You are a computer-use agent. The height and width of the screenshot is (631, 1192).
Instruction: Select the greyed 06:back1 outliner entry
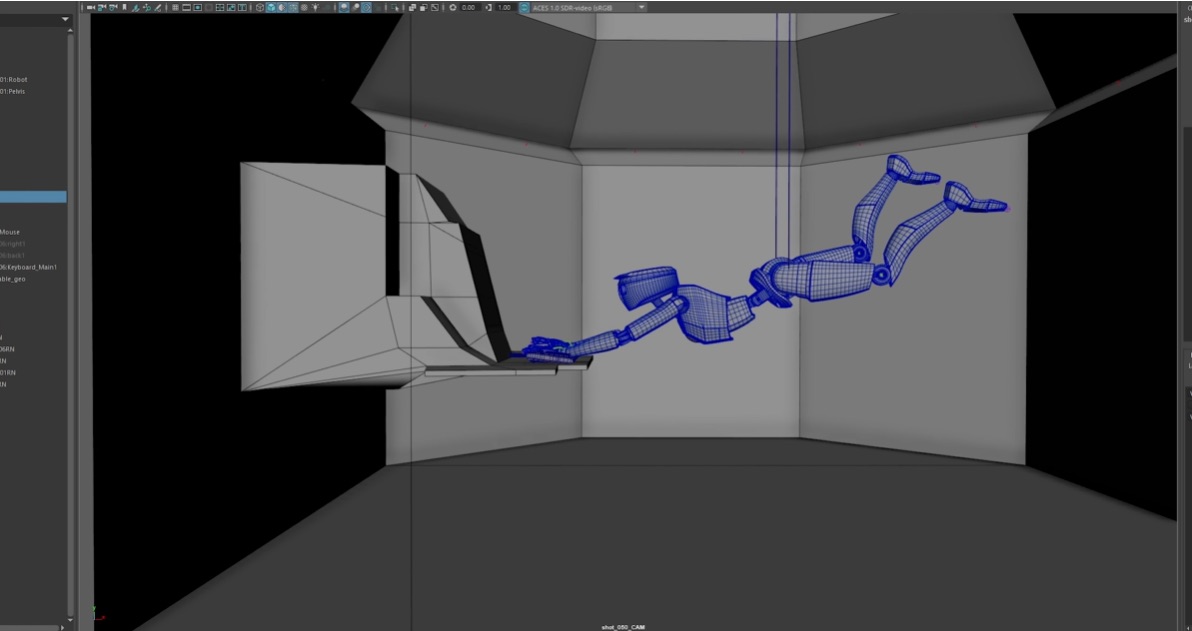(x=12, y=255)
